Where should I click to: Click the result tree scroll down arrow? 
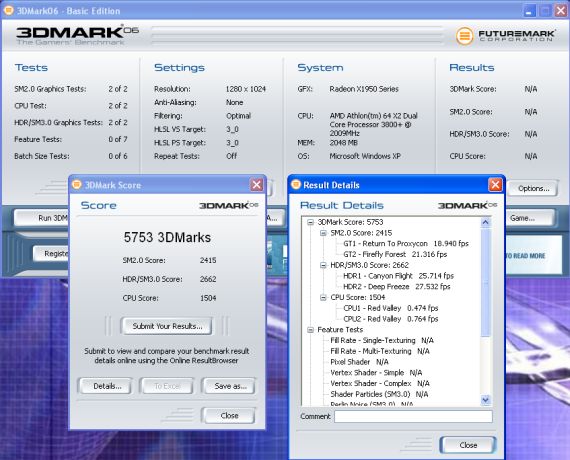point(486,400)
